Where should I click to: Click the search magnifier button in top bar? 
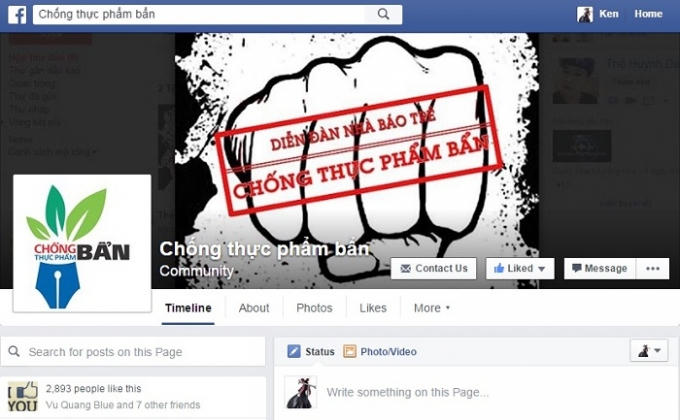(x=383, y=14)
